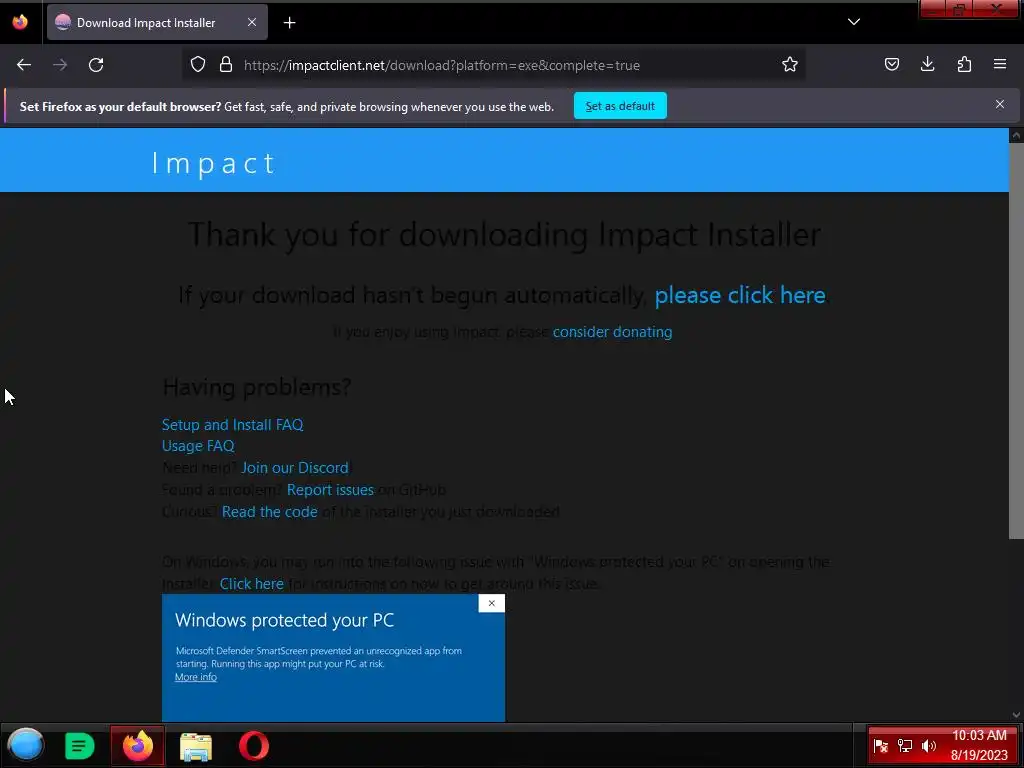Open the Firefox application menu

pyautogui.click(x=1000, y=64)
